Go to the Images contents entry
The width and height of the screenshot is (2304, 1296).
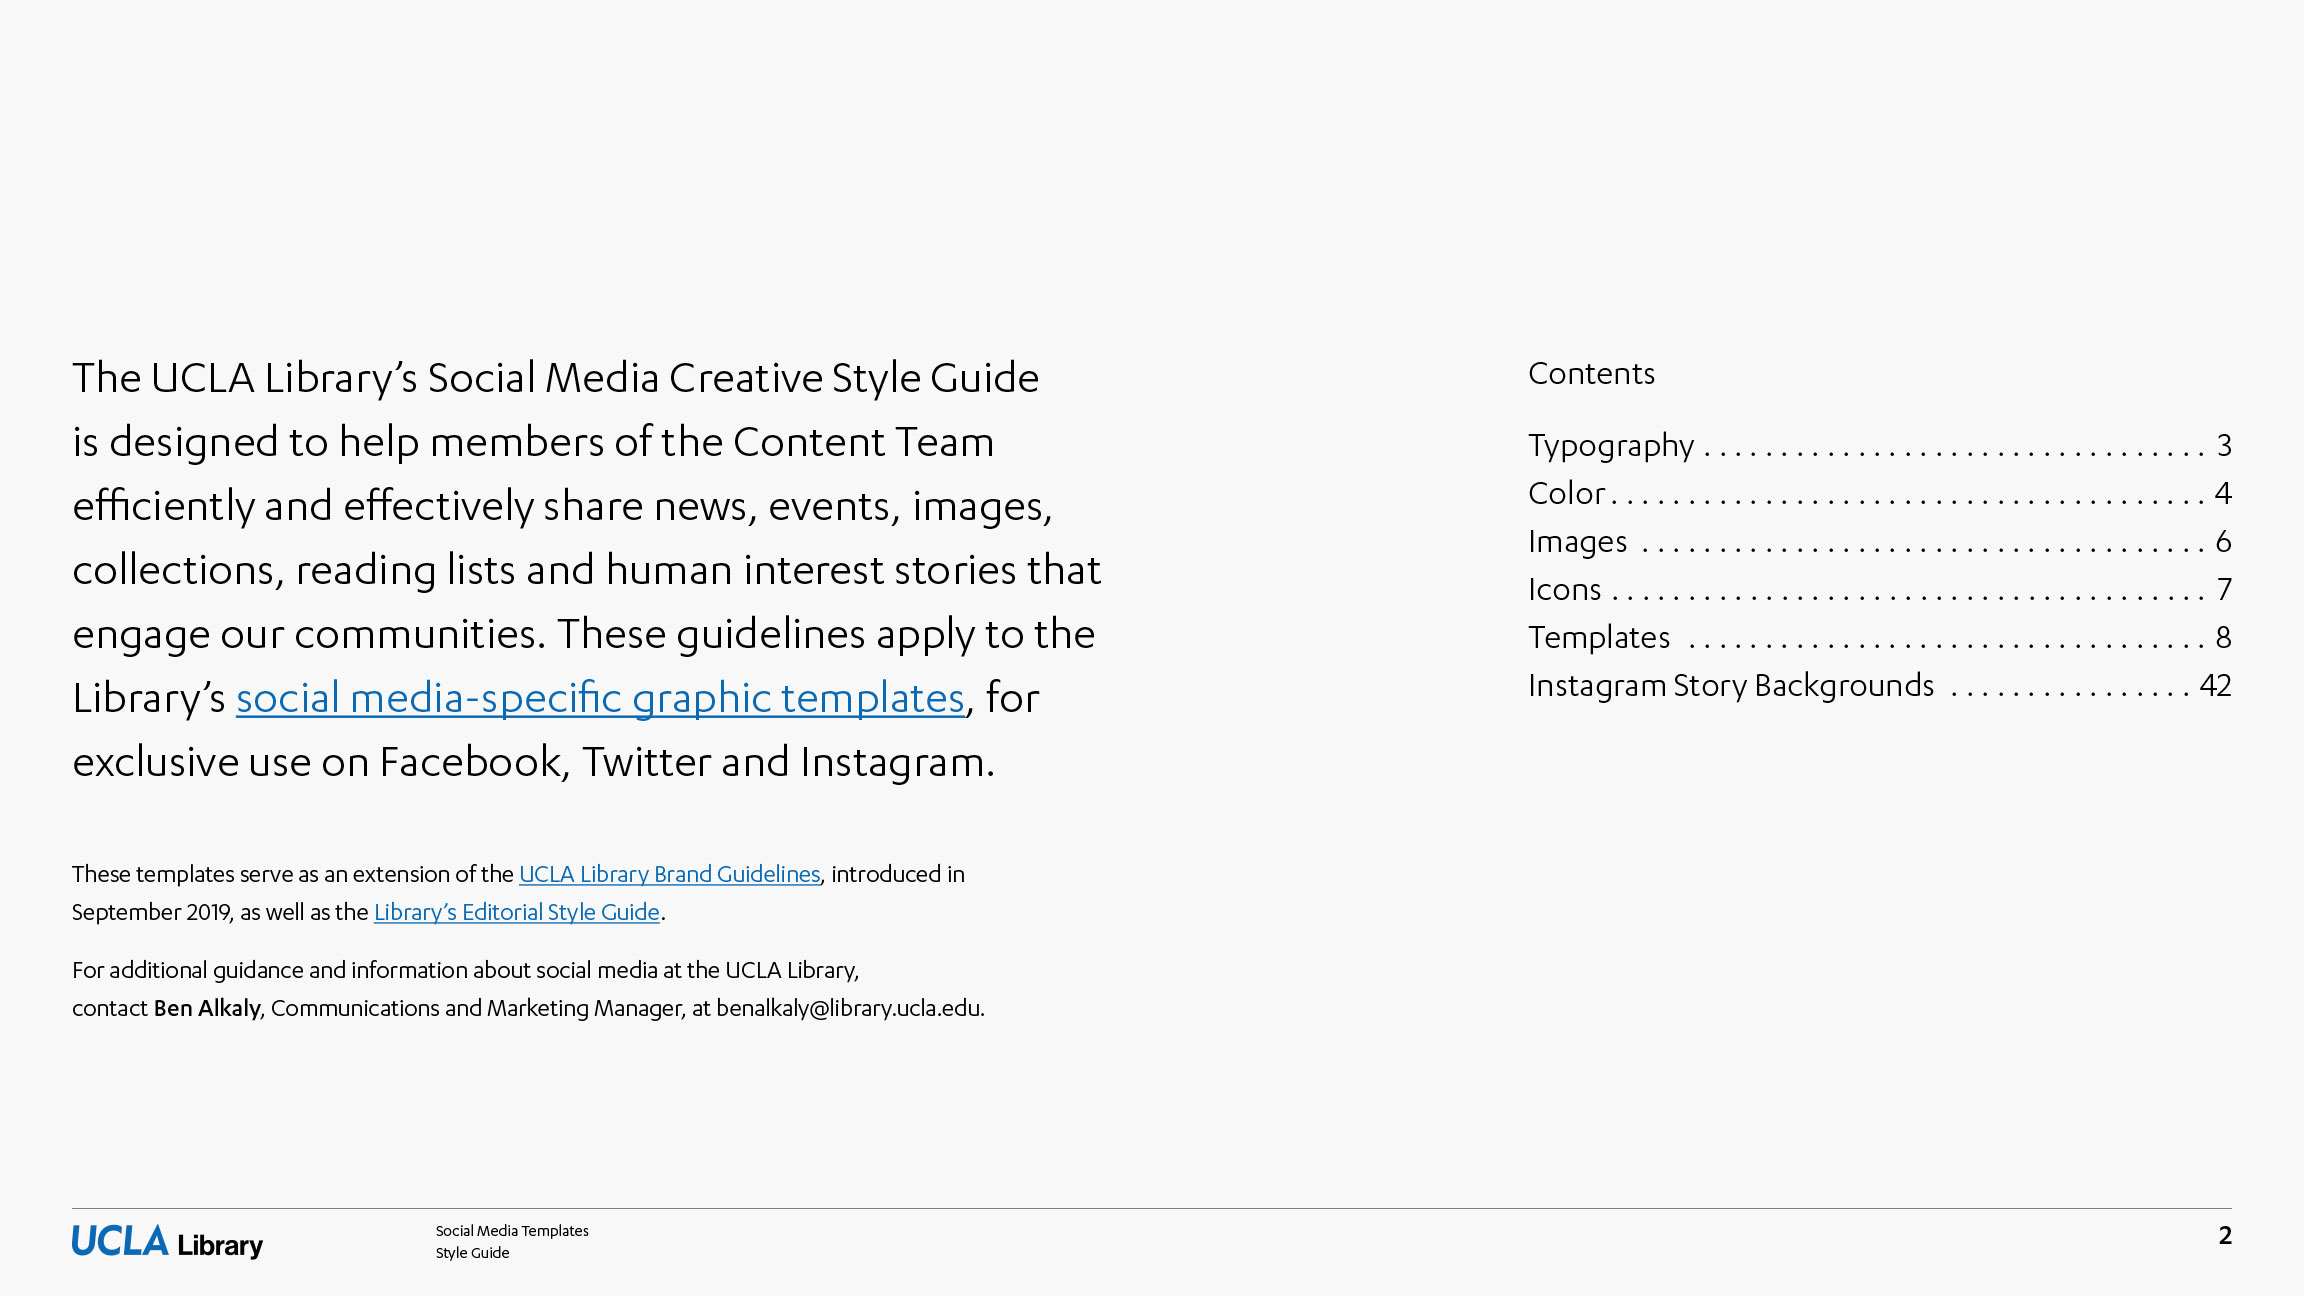tap(1577, 541)
